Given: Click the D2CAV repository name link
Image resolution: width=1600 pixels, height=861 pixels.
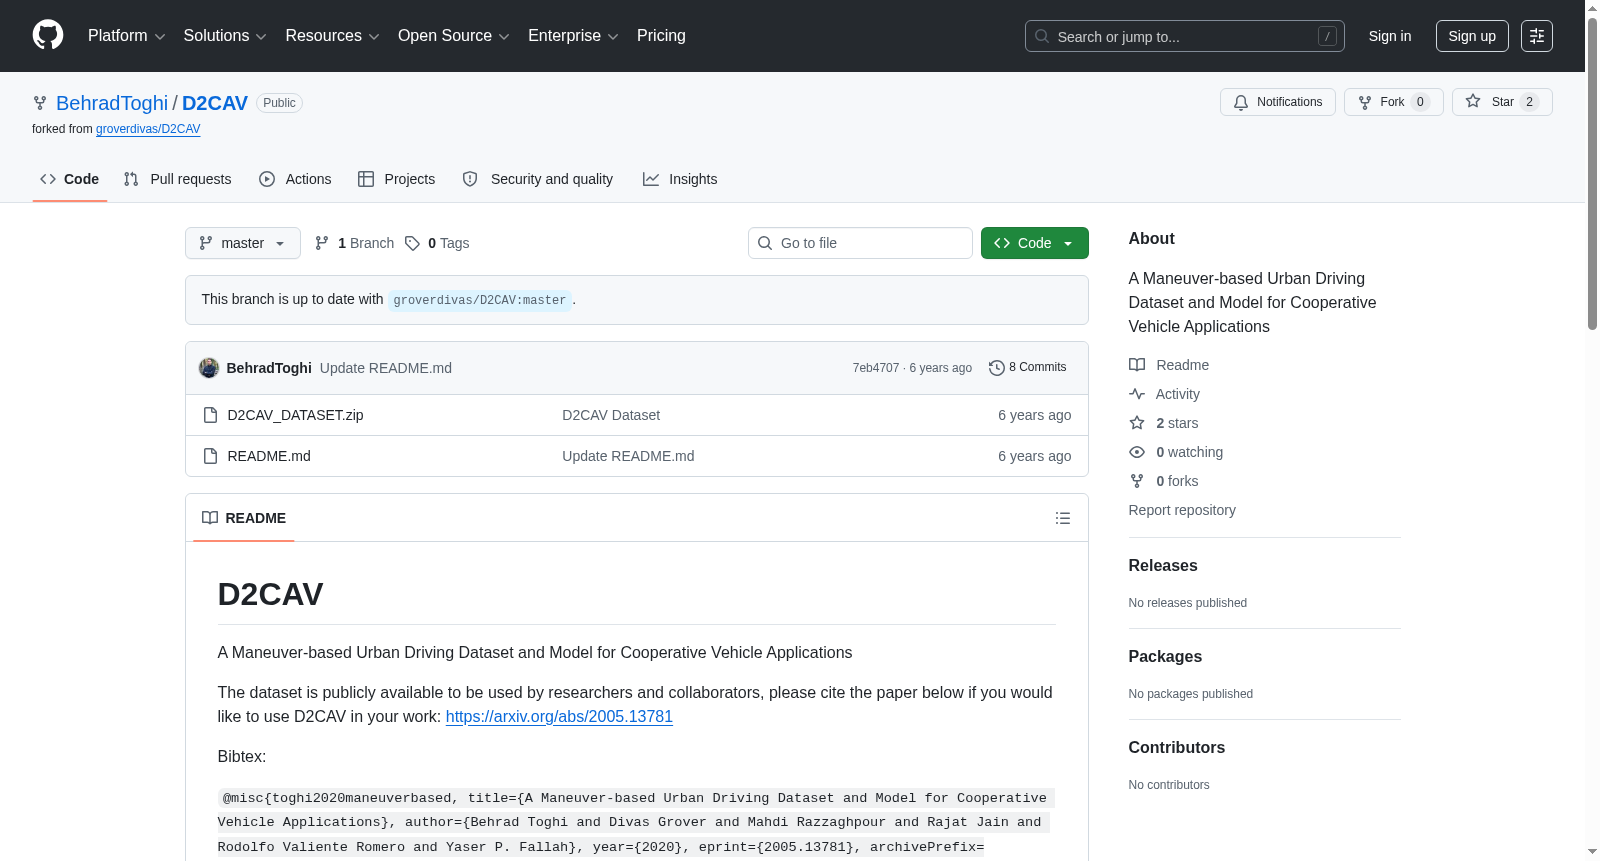Looking at the screenshot, I should click(x=215, y=103).
